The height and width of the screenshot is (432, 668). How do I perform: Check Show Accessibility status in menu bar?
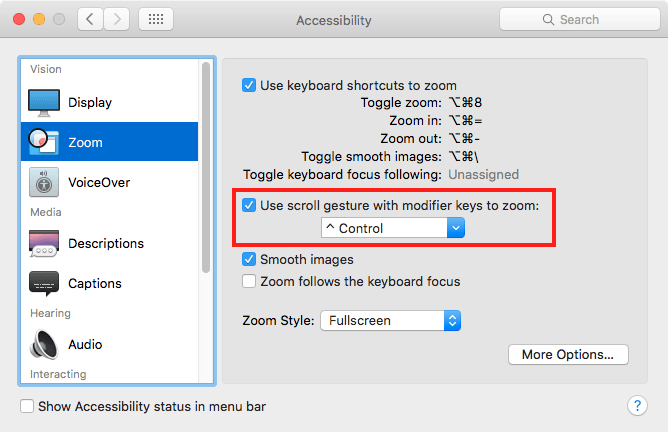[x=28, y=407]
